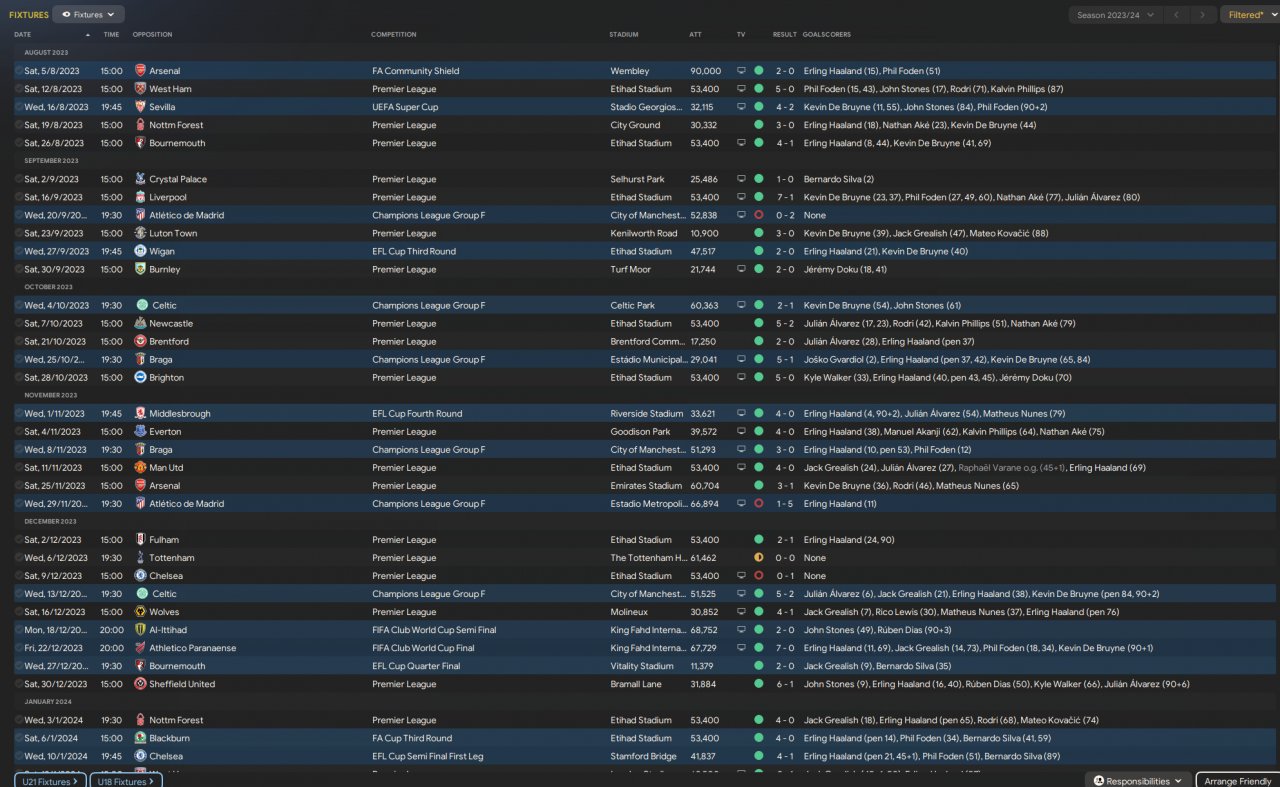This screenshot has width=1280, height=787.
Task: Click the Fulham club badge
Action: 140,540
